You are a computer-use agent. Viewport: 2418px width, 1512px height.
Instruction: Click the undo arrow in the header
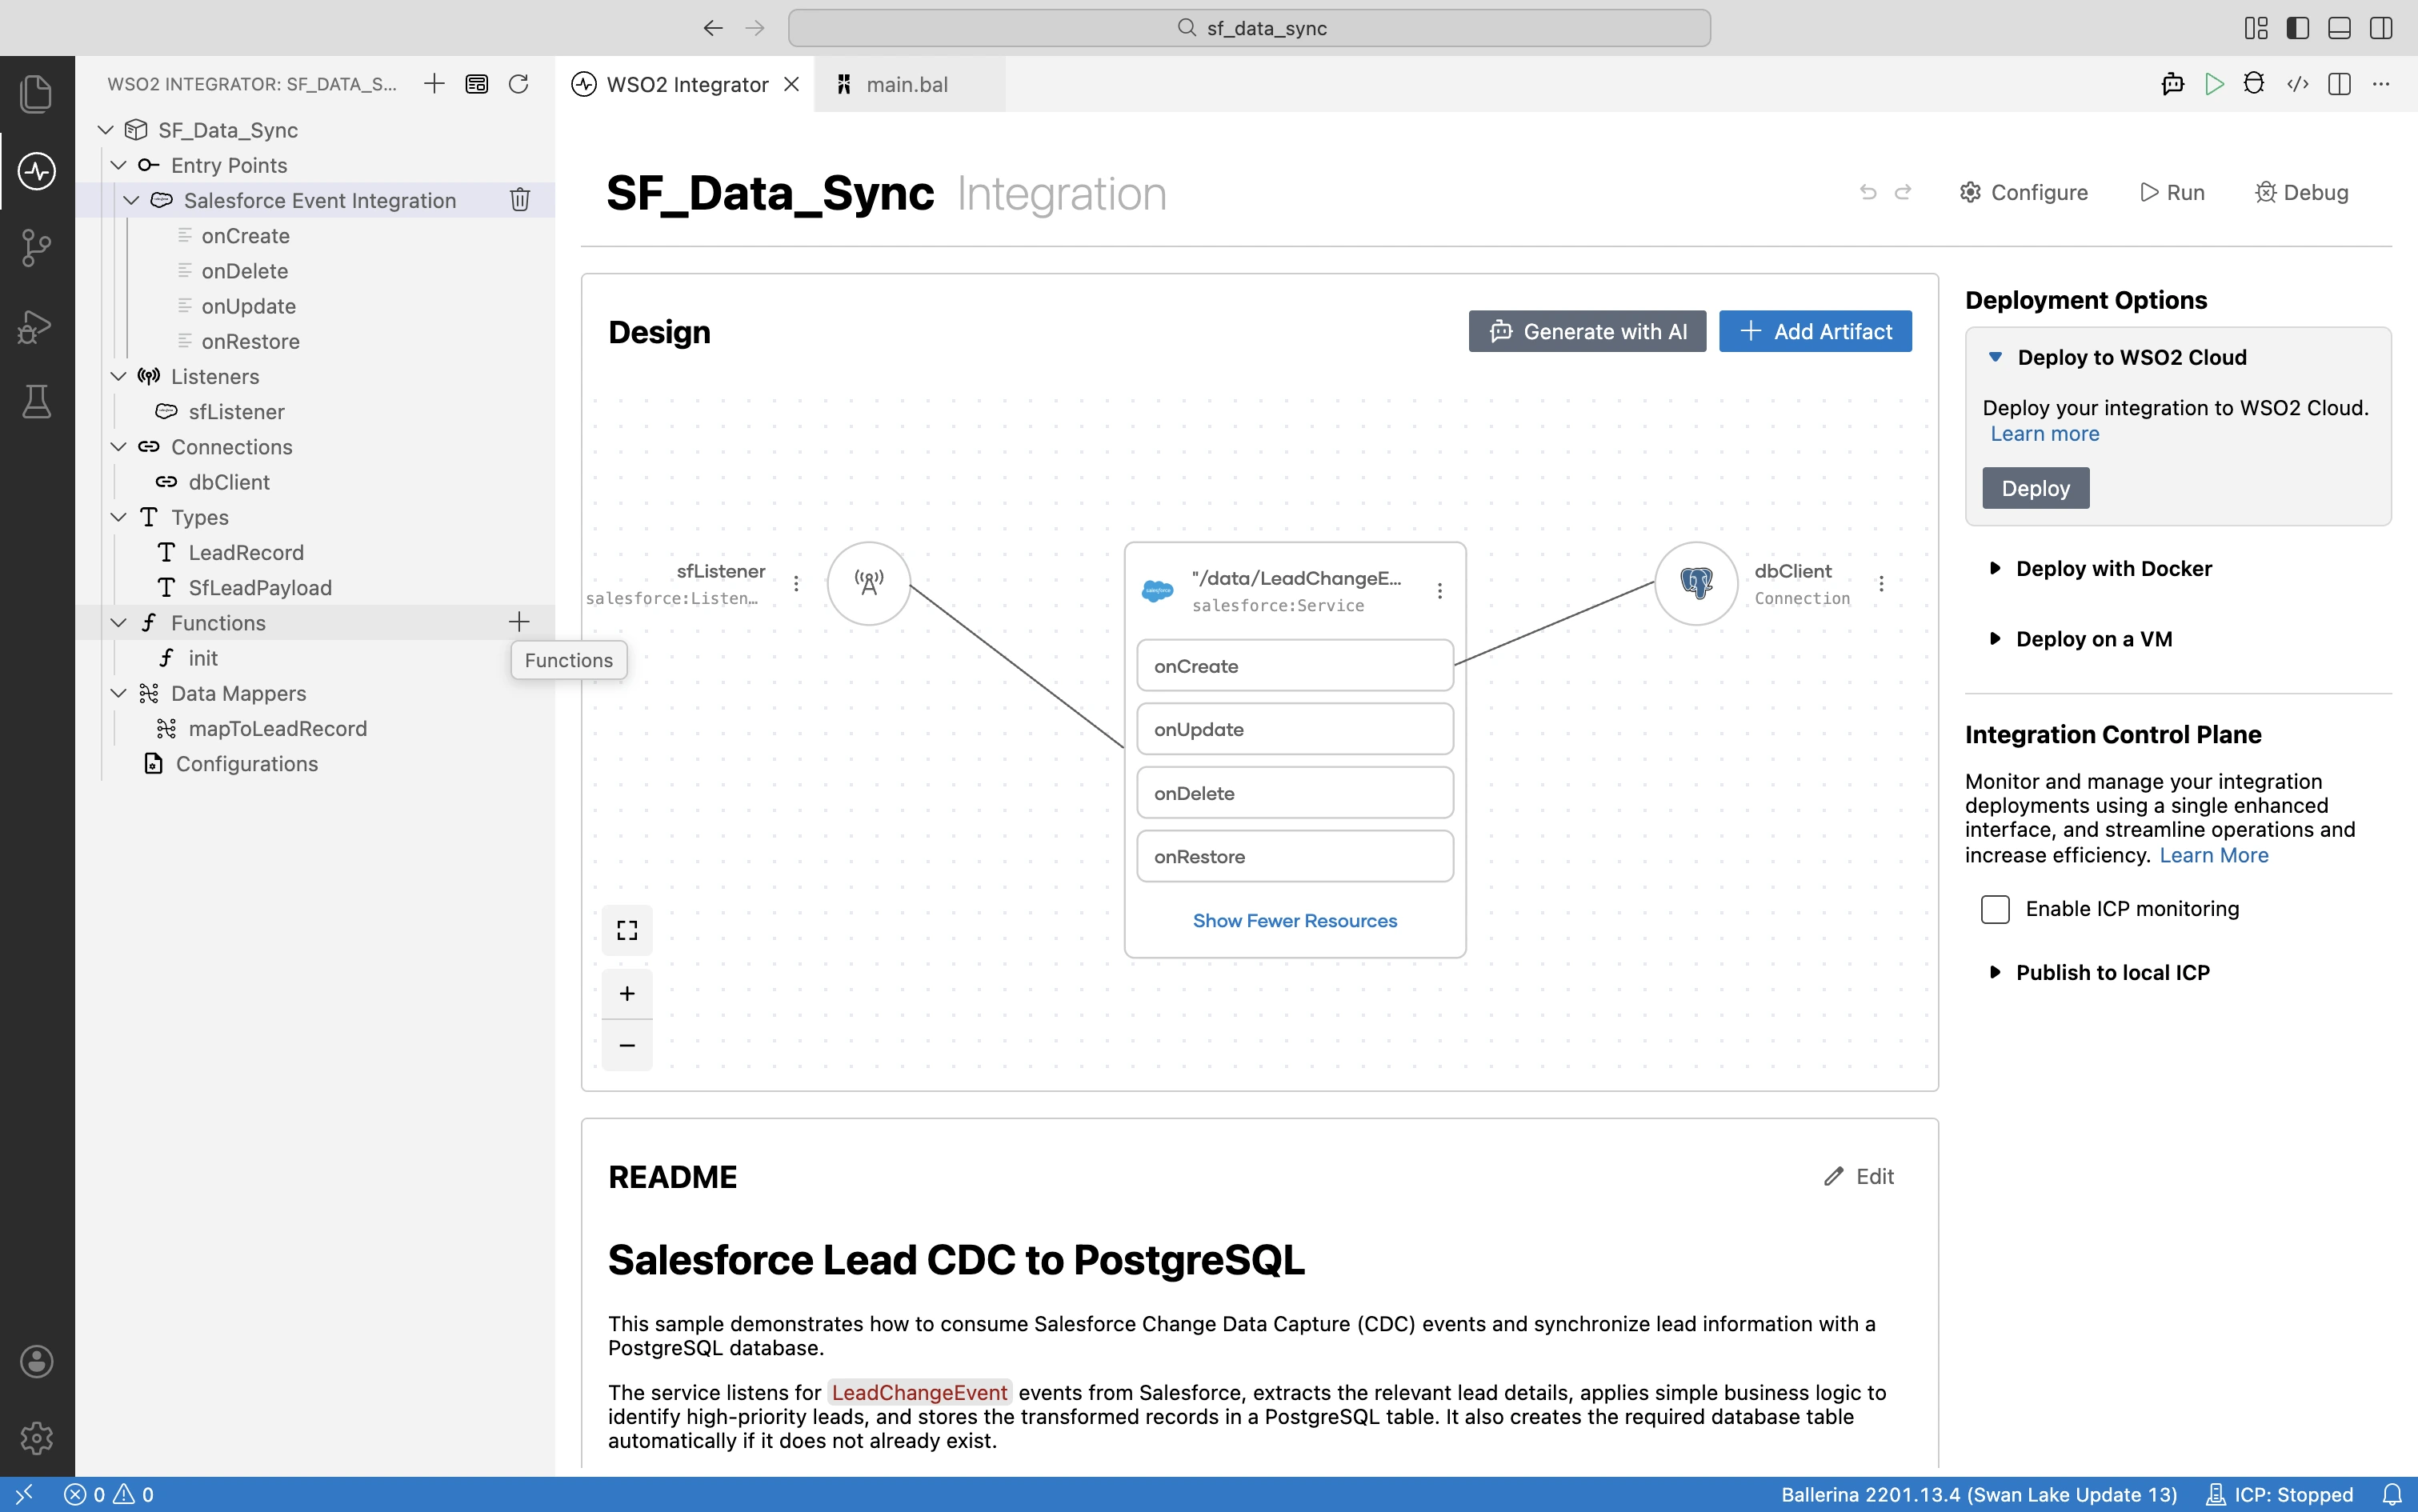(x=1868, y=192)
